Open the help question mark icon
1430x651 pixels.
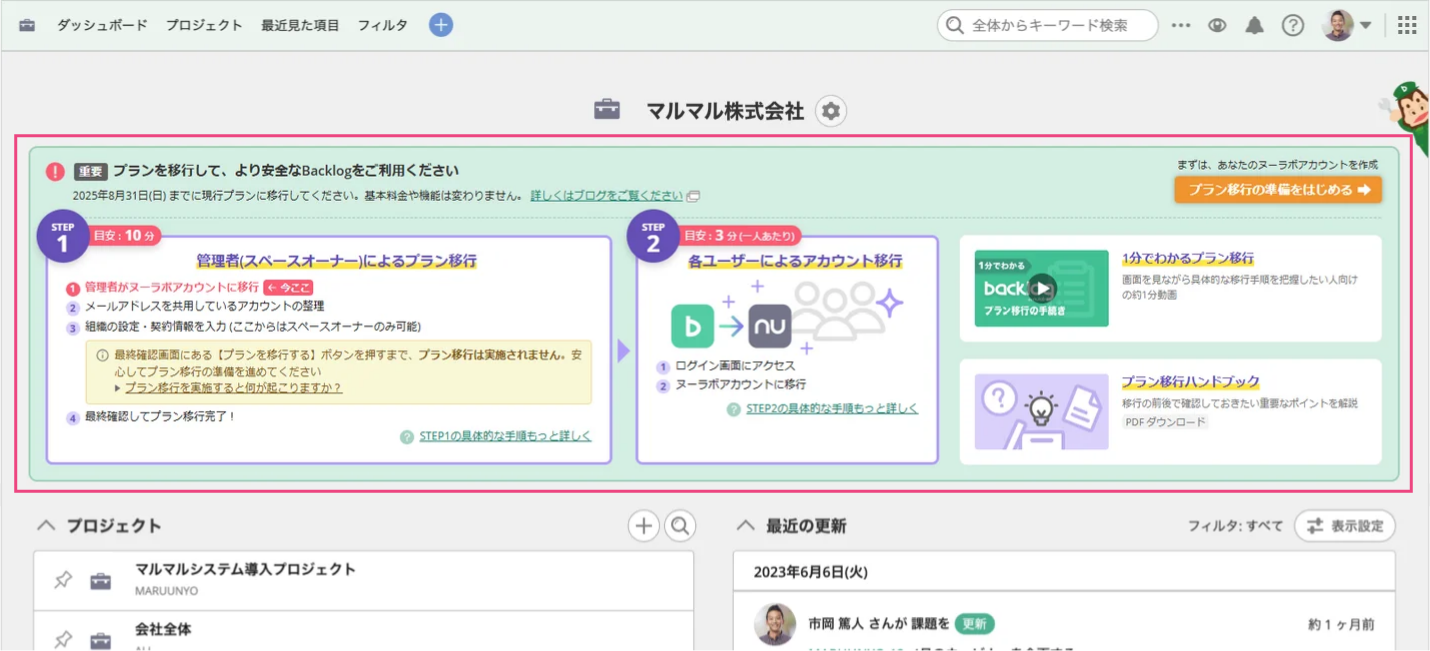(x=1293, y=26)
